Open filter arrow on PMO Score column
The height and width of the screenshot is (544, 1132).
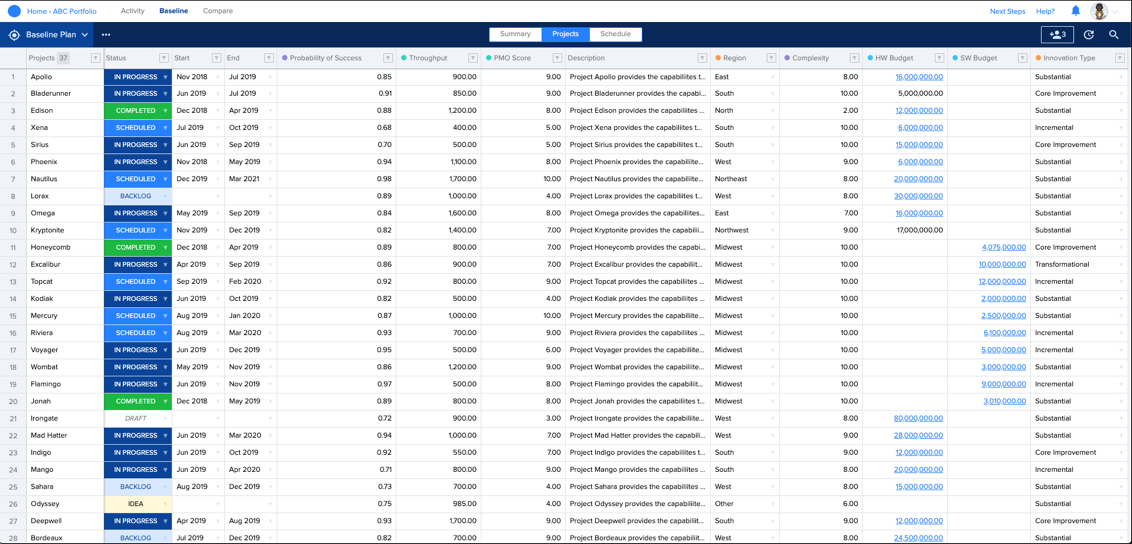(x=556, y=58)
